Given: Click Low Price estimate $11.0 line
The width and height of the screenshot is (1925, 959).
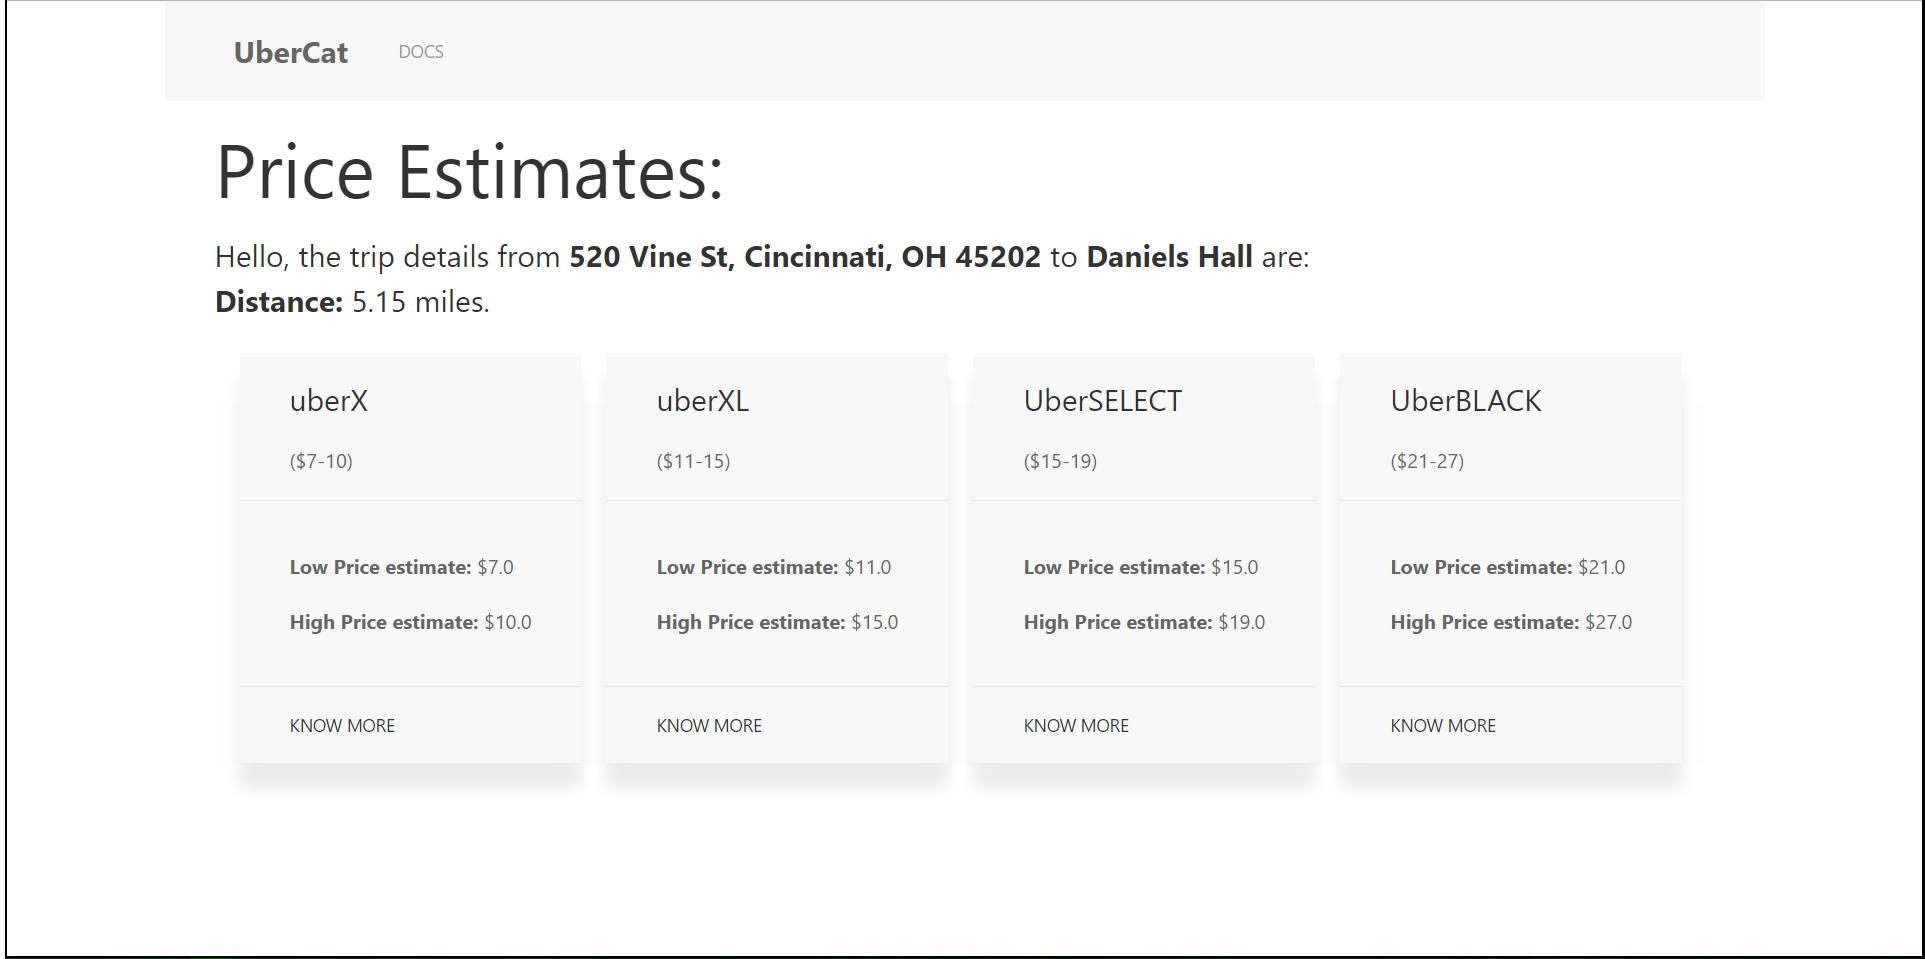Looking at the screenshot, I should [x=774, y=567].
